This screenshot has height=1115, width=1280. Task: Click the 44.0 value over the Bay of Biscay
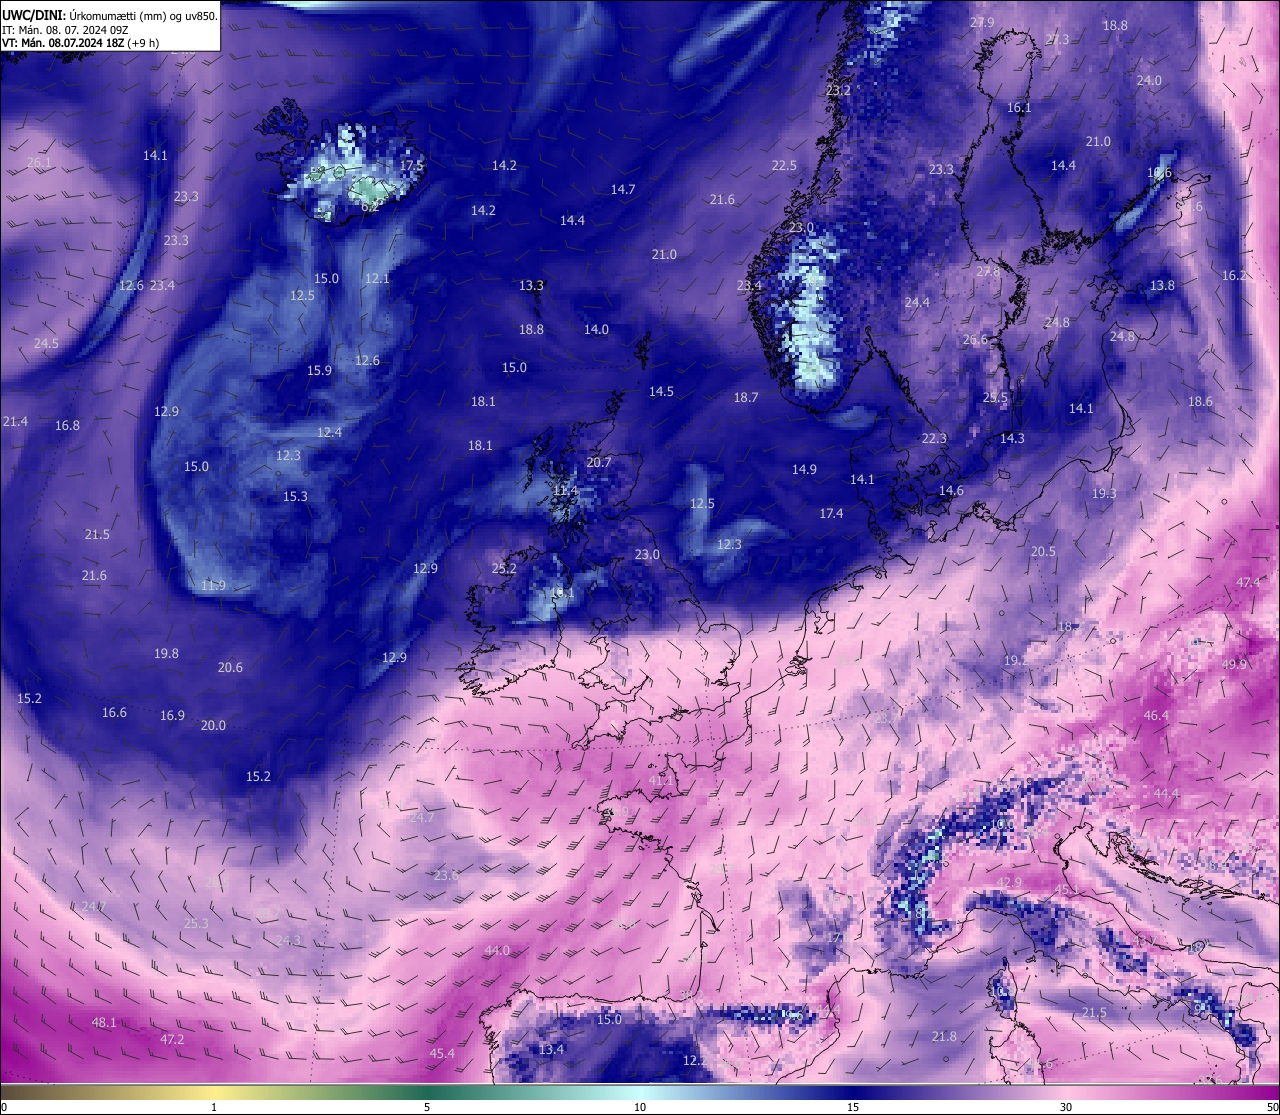pos(497,950)
